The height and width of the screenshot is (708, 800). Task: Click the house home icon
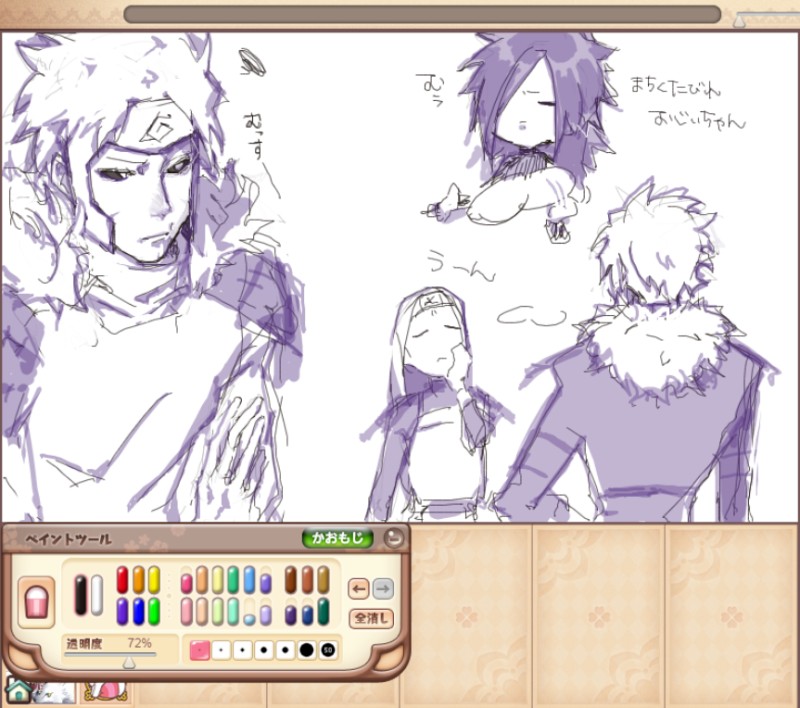pos(18,691)
